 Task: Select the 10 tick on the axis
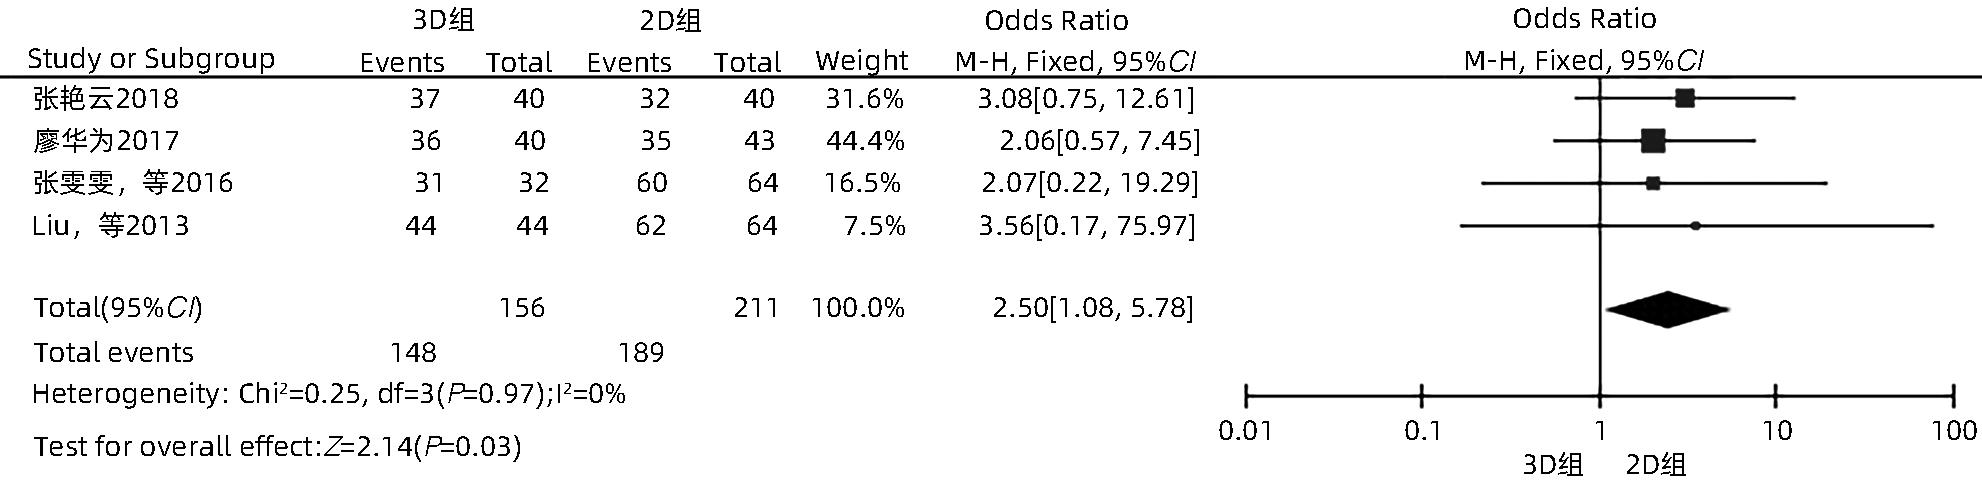tap(1776, 432)
